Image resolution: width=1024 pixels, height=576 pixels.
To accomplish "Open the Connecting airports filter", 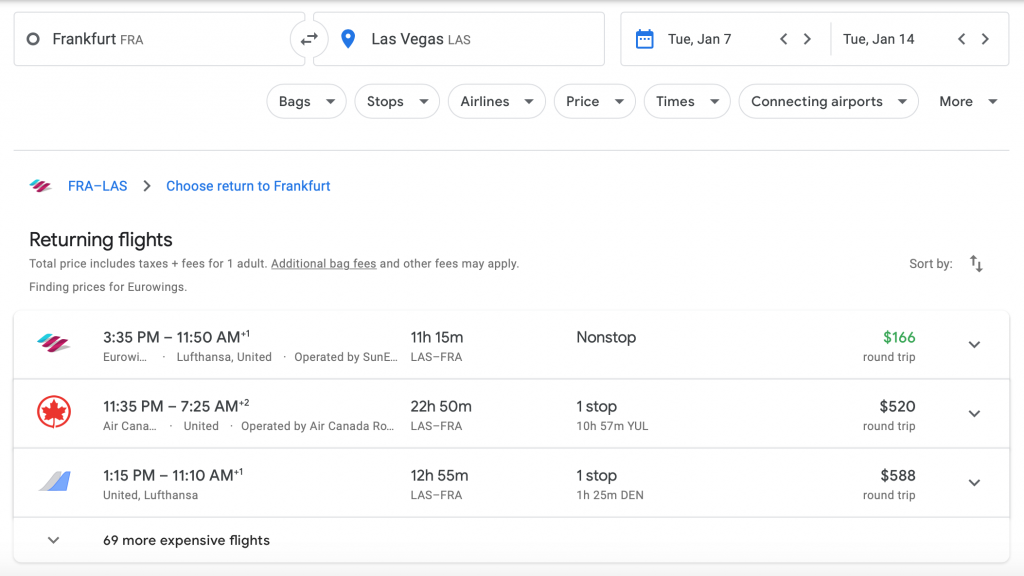I will pos(828,101).
